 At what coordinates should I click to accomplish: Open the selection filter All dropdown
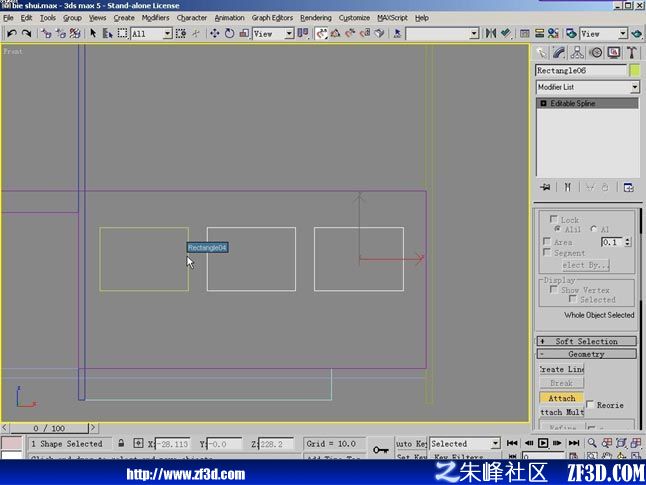click(151, 34)
